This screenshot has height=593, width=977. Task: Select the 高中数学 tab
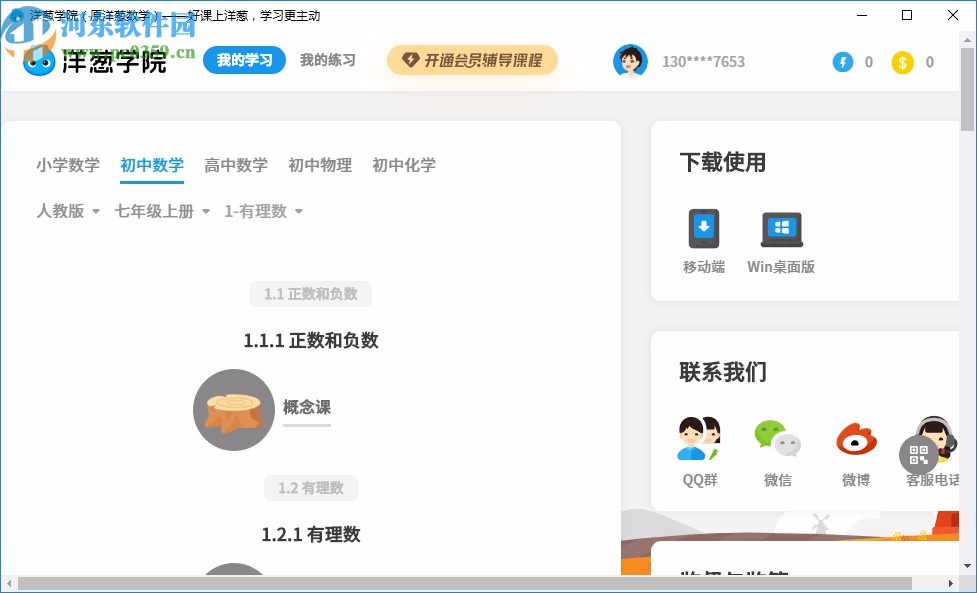tap(236, 165)
